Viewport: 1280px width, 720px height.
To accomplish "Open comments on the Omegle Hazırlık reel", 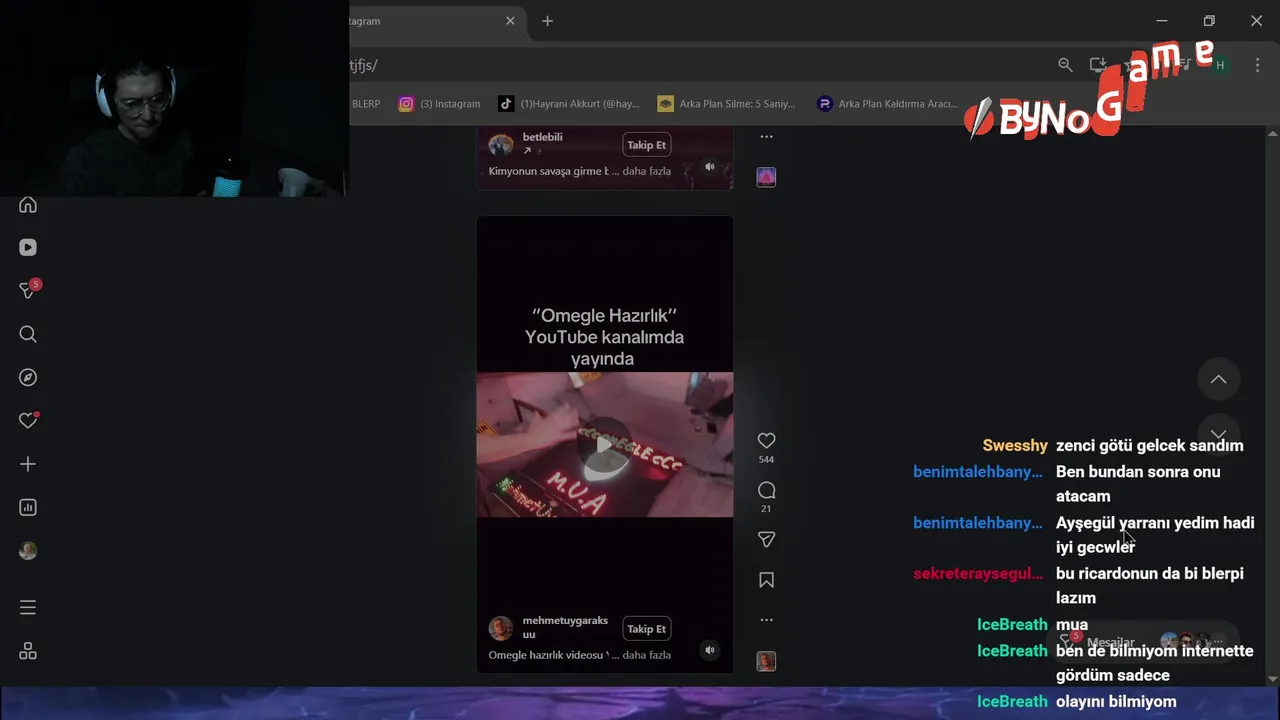I will coord(766,490).
